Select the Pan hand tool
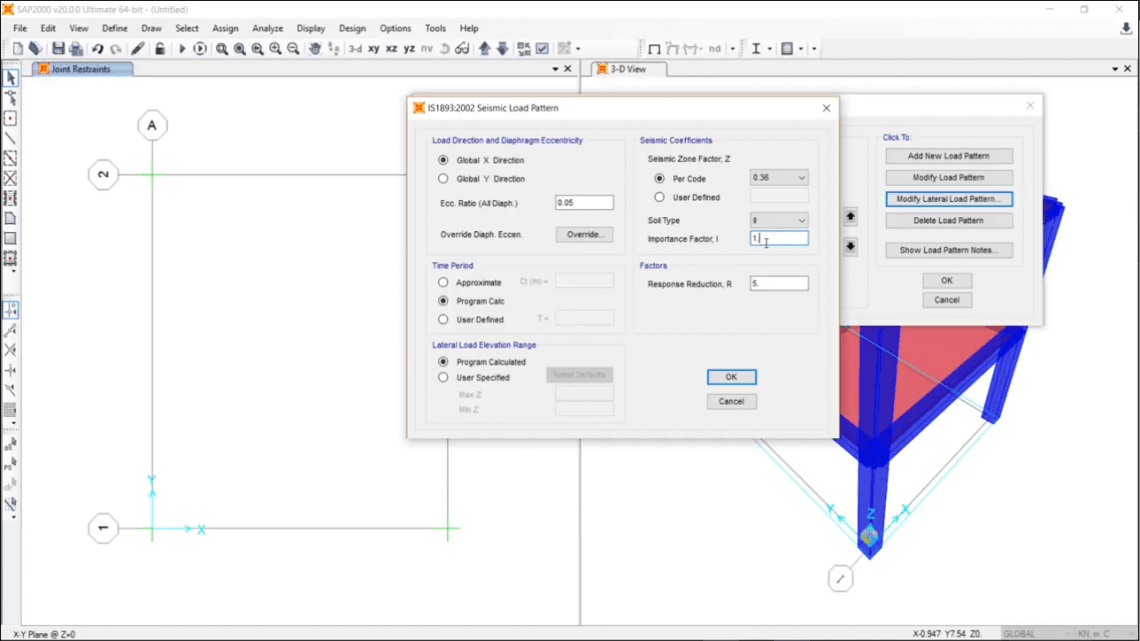 315,49
